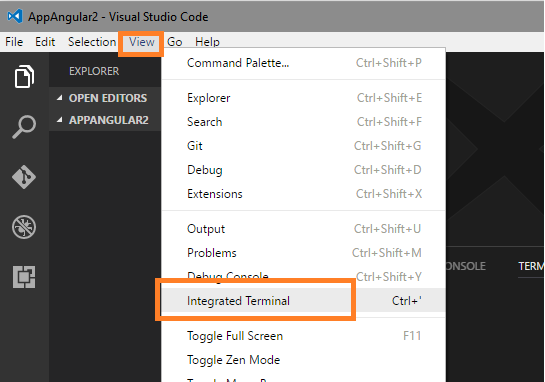Screen dimensions: 545x382
Task: Switch to the TERMINAL panel tab
Action: pos(531,266)
